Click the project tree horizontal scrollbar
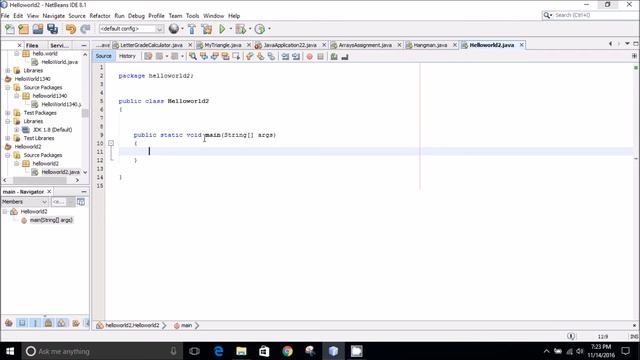This screenshot has height=360, width=640. pyautogui.click(x=40, y=180)
